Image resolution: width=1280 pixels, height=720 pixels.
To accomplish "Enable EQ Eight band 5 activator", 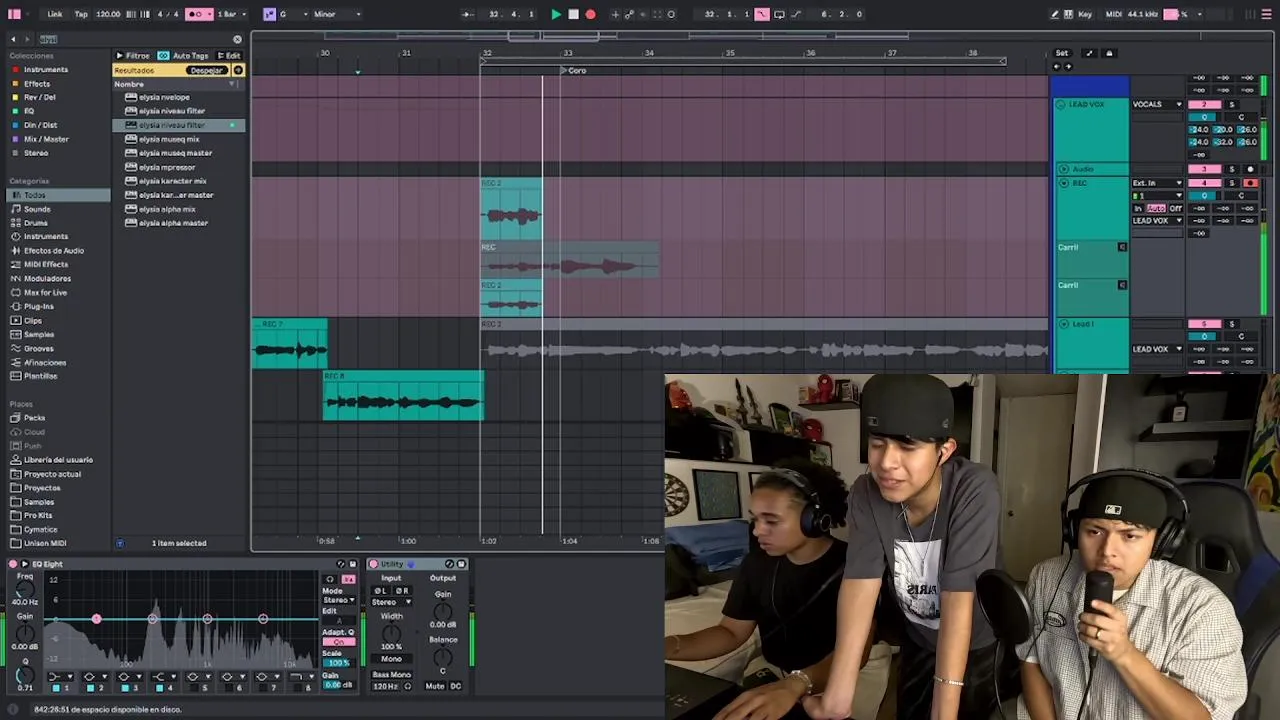I will tap(193, 688).
